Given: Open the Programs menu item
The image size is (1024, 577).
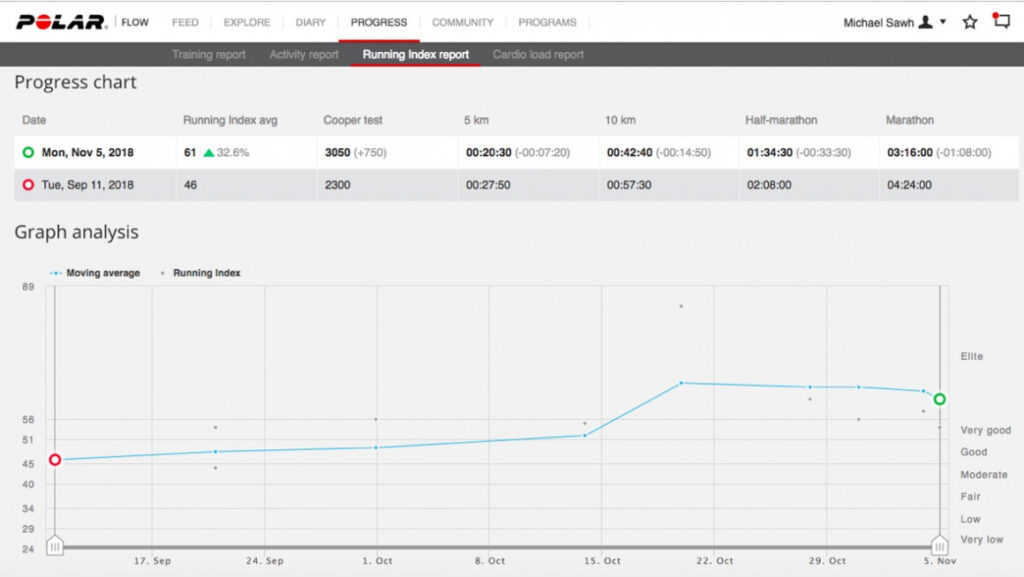Looking at the screenshot, I should pos(547,22).
